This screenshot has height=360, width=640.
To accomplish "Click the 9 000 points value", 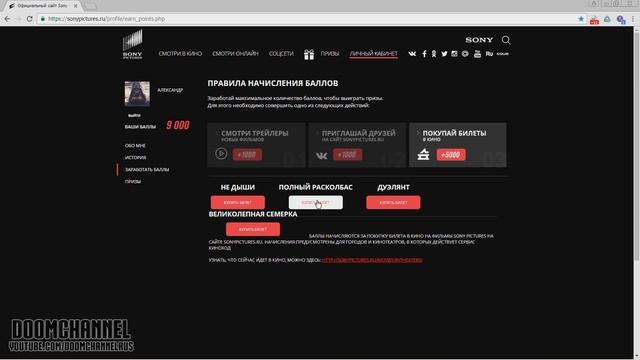I will point(178,125).
